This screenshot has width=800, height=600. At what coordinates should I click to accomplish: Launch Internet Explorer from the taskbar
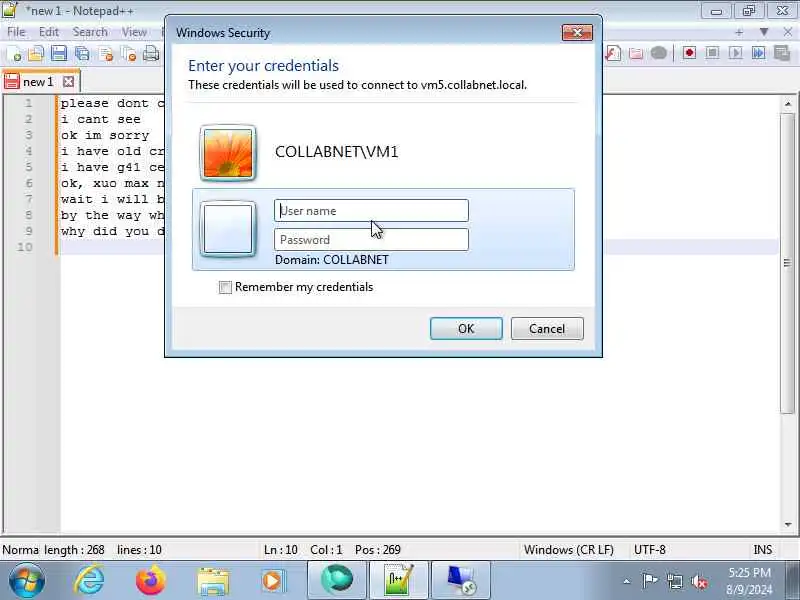point(89,580)
